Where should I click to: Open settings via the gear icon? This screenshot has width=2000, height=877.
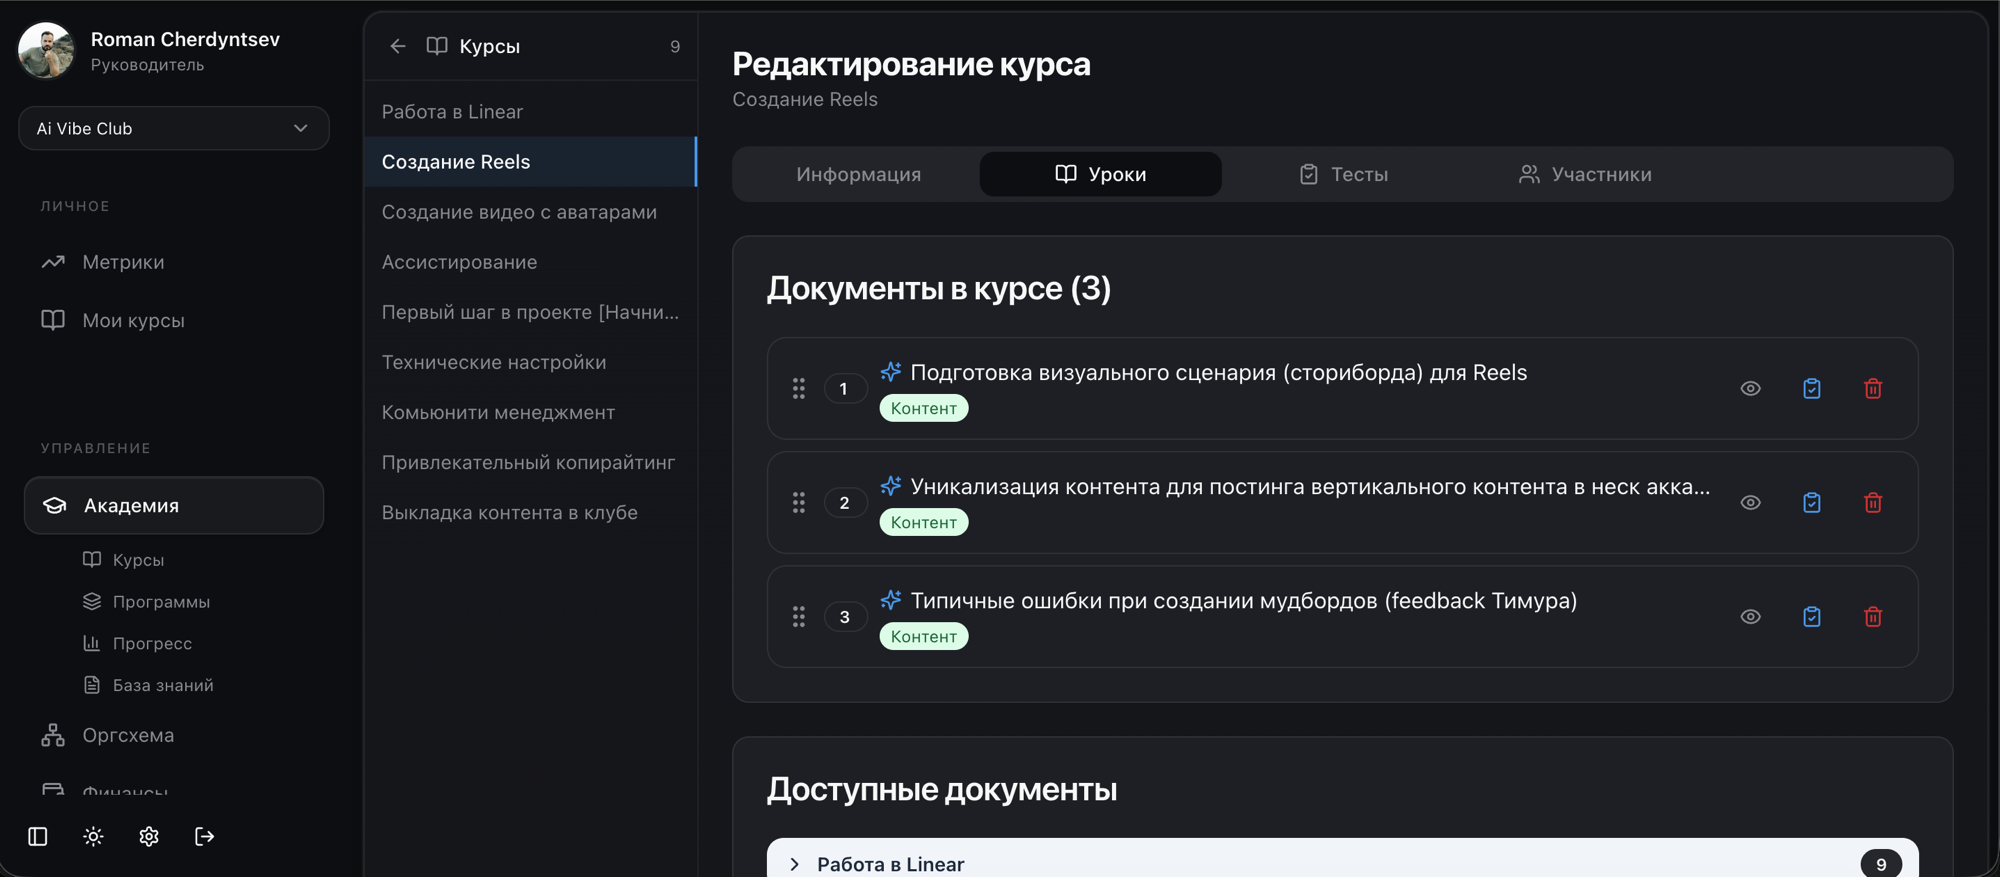(149, 836)
